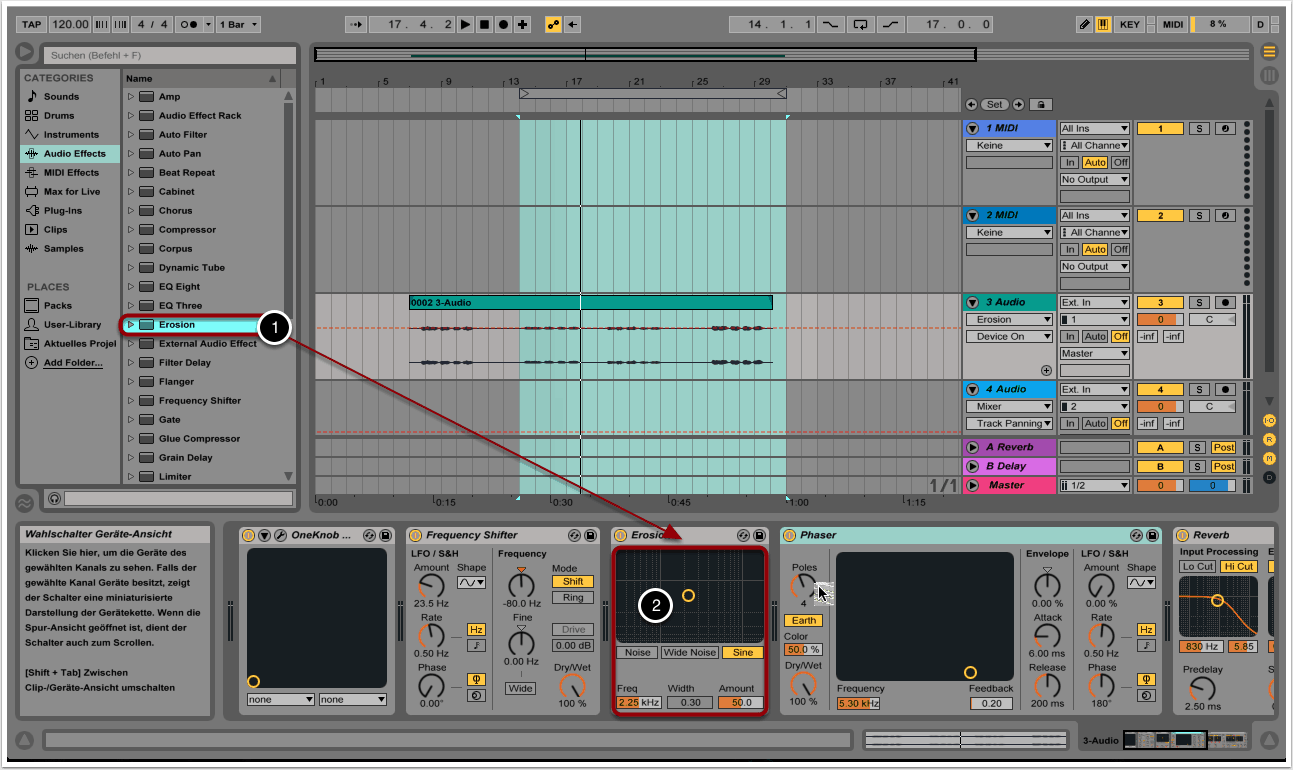
Task: Open the Master output 1/2 dropdown
Action: (x=1094, y=486)
